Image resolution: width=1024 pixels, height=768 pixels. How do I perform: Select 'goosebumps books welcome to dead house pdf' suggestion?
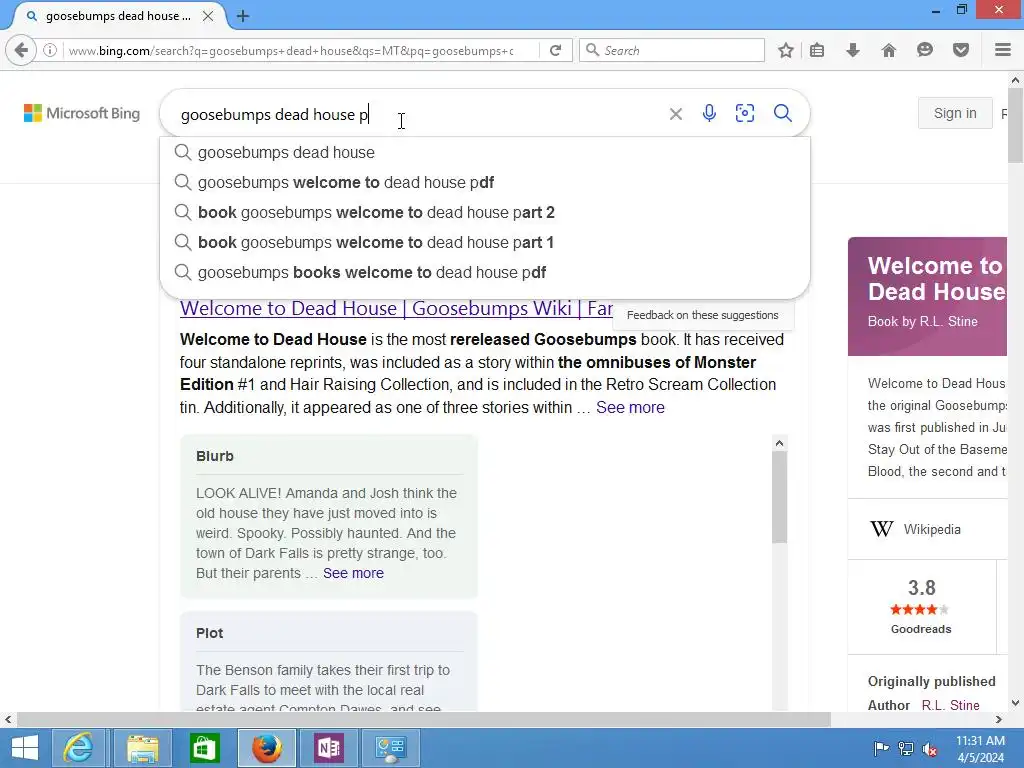(x=485, y=272)
